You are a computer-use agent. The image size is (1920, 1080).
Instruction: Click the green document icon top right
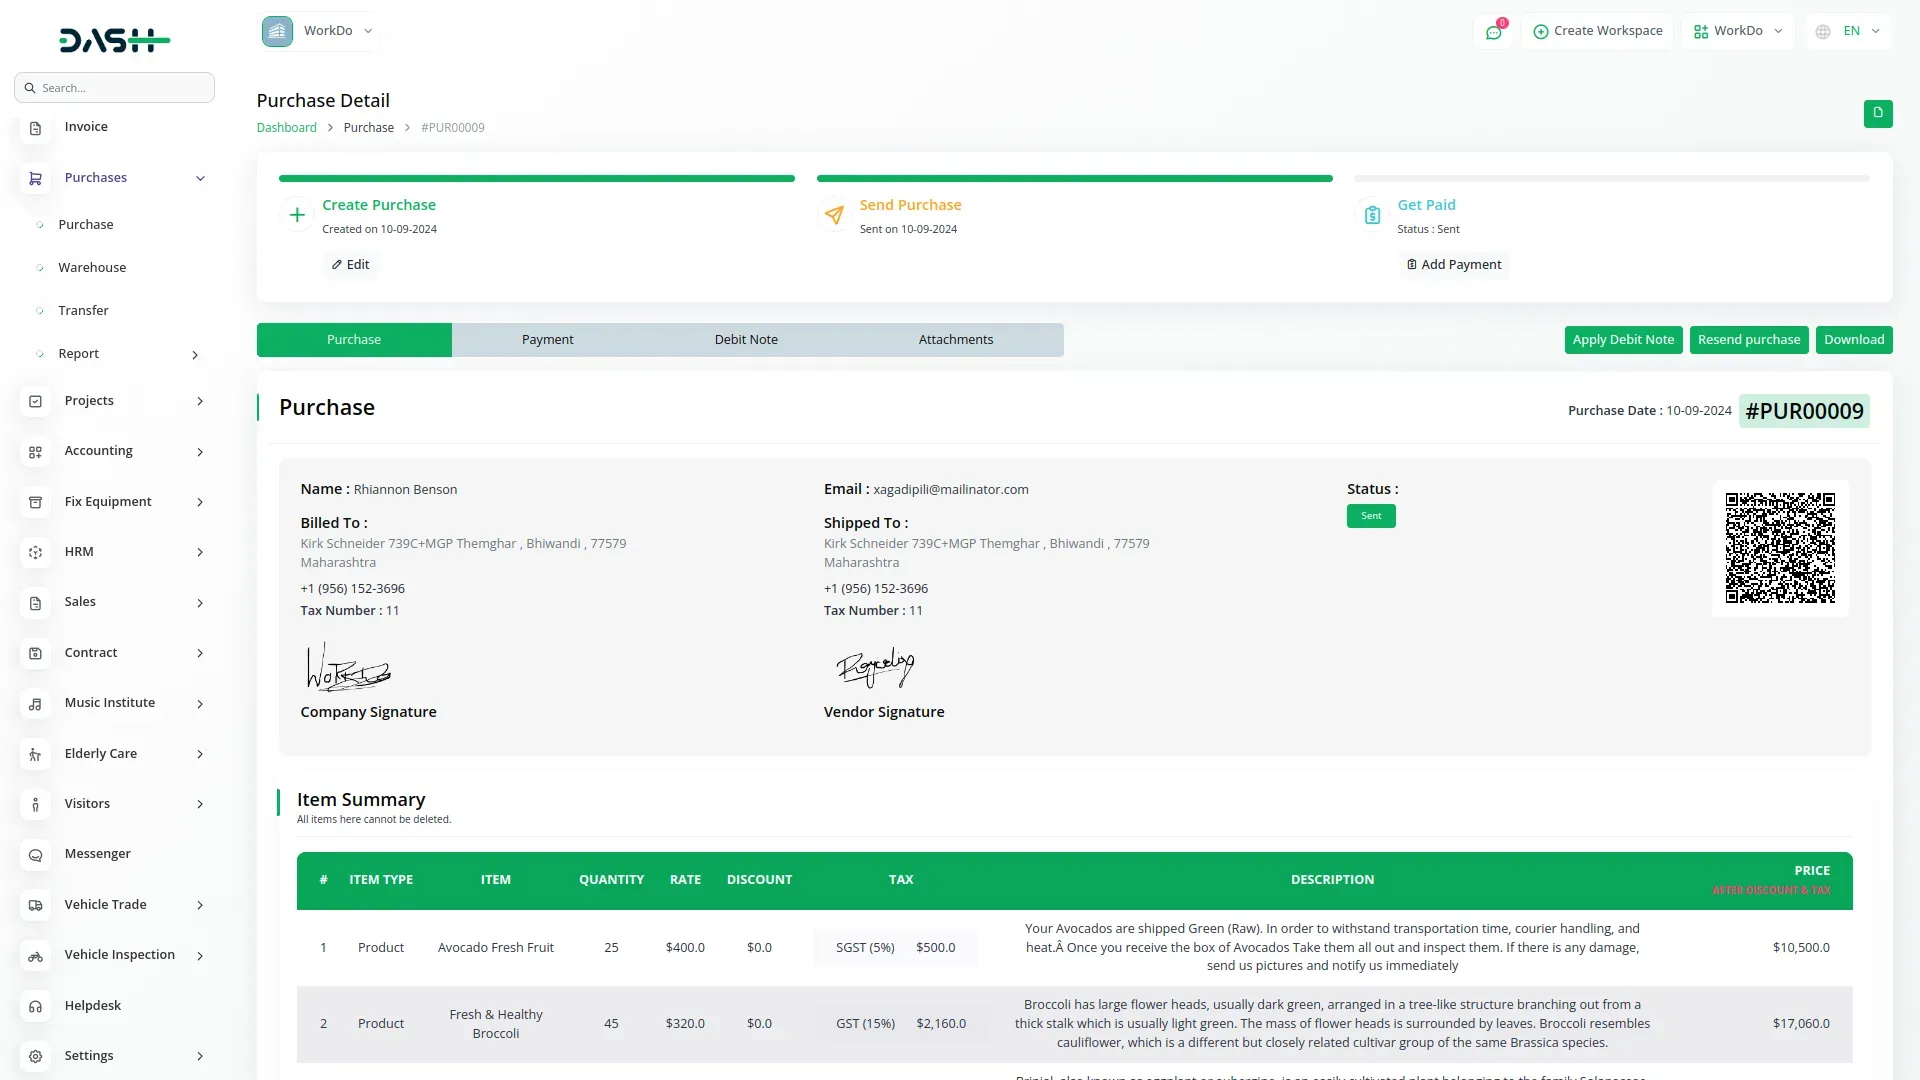(1877, 113)
